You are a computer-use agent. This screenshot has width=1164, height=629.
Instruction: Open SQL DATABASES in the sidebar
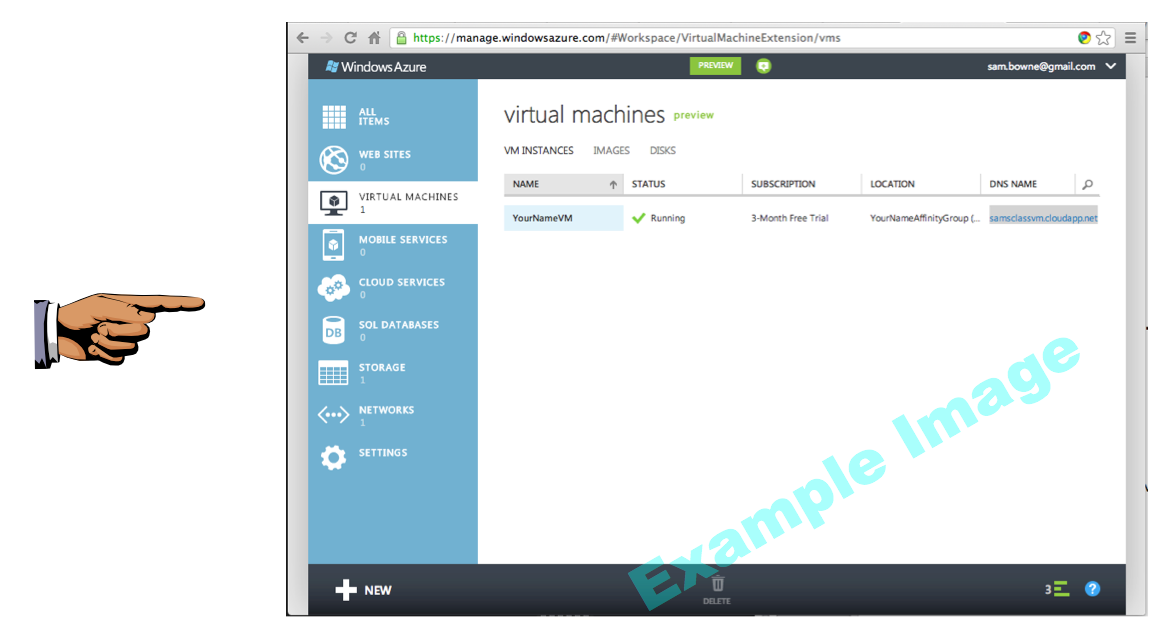[x=393, y=330]
